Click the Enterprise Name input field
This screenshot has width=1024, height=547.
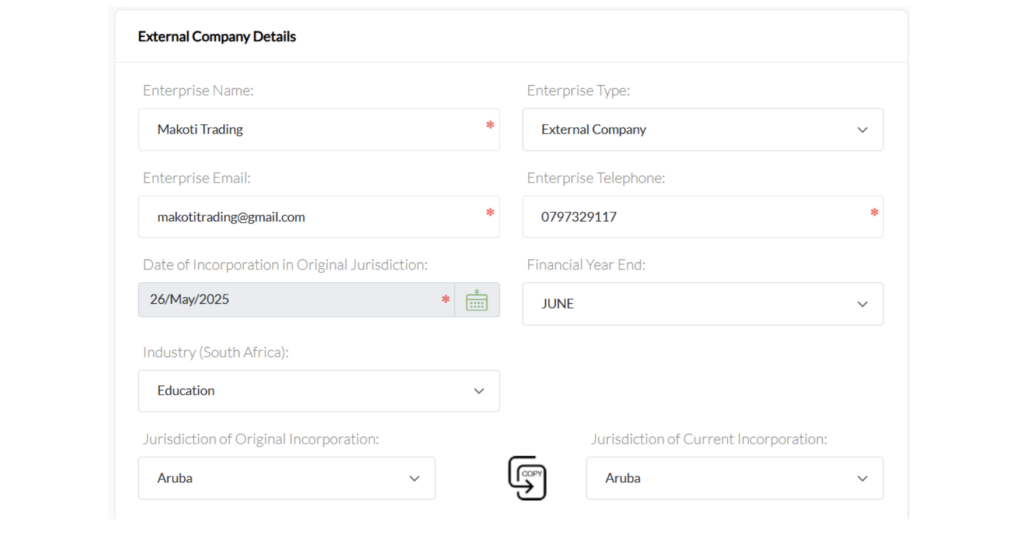pos(319,129)
